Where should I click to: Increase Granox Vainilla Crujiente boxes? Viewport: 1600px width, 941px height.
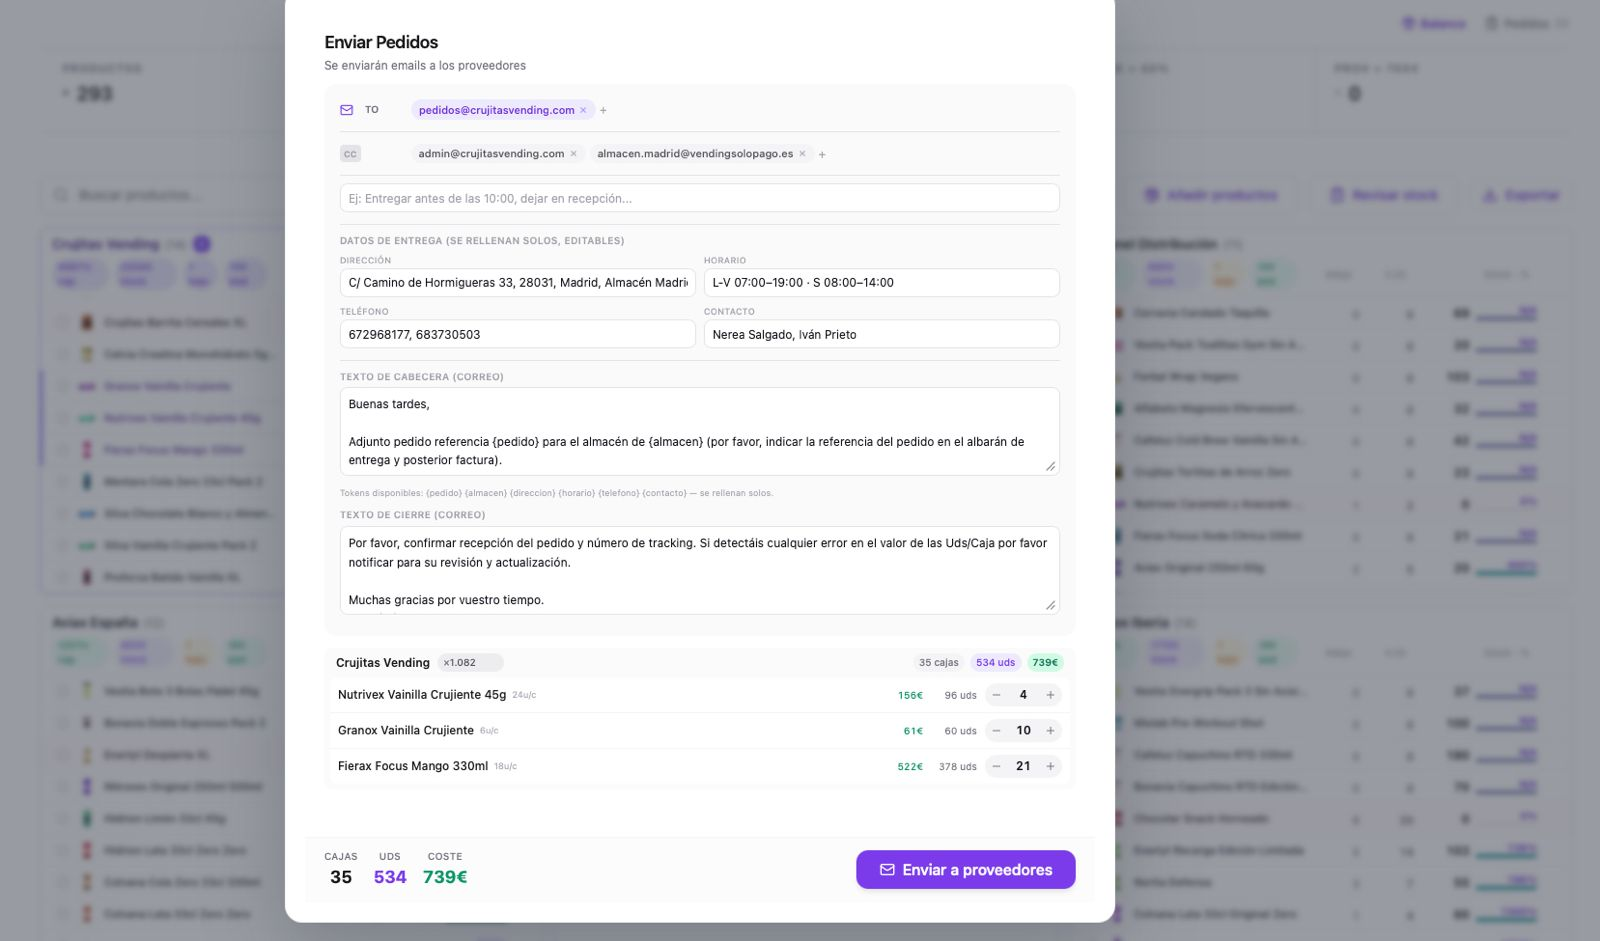[1050, 731]
